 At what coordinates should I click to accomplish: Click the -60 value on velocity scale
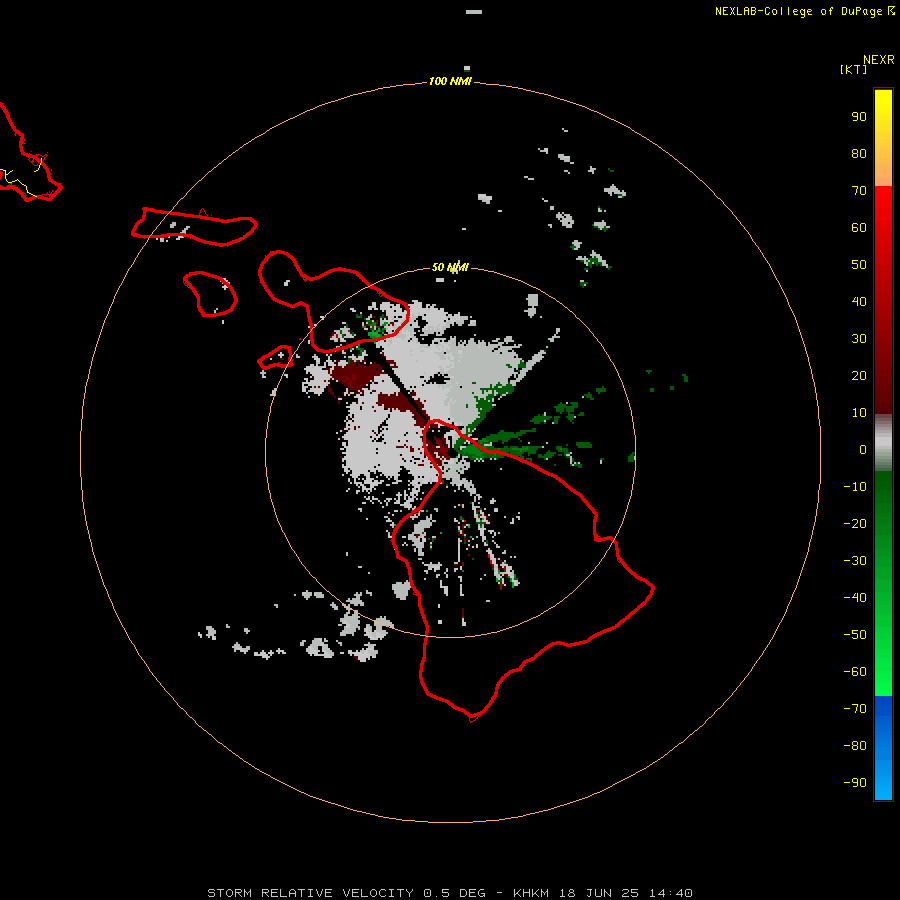[855, 672]
